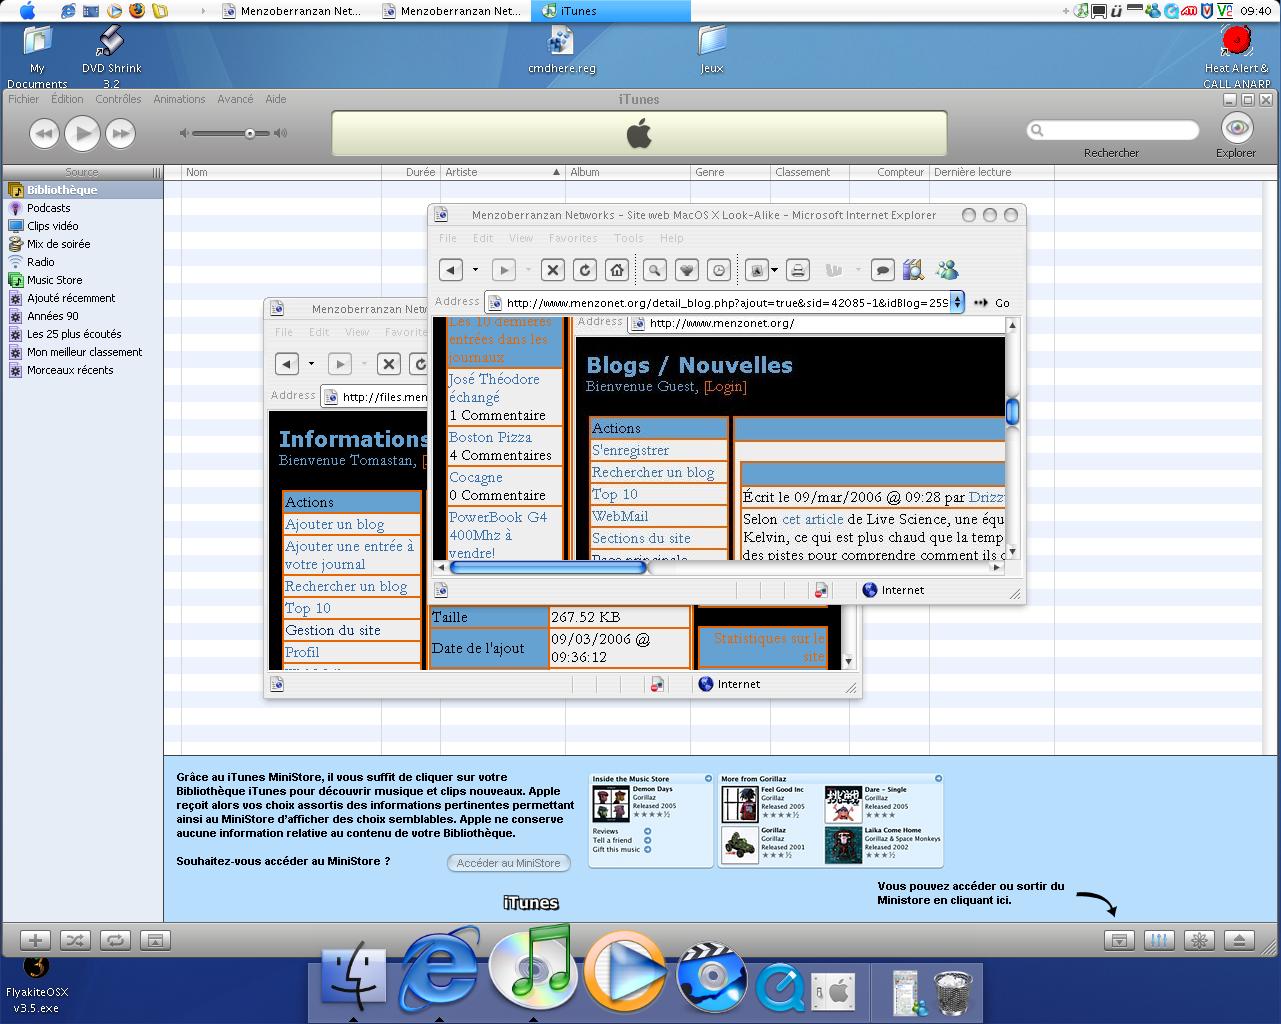Viewport: 1281px width, 1024px height.
Task: Click the iTunes Rechercher search field
Action: pyautogui.click(x=1112, y=130)
